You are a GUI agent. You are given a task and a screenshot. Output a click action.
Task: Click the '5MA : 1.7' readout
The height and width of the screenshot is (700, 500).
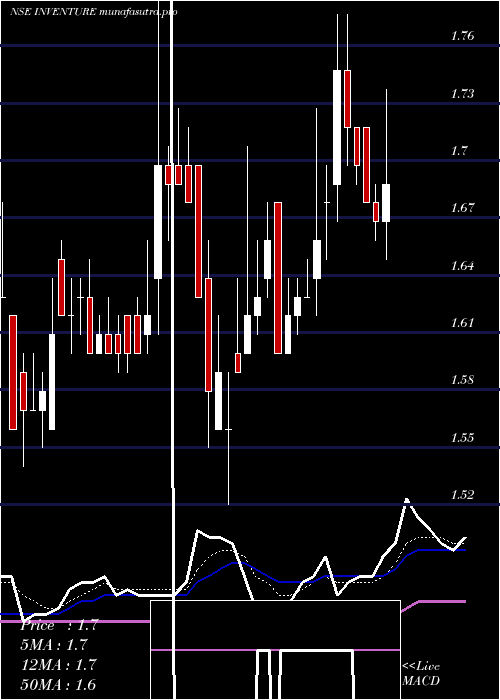54,645
